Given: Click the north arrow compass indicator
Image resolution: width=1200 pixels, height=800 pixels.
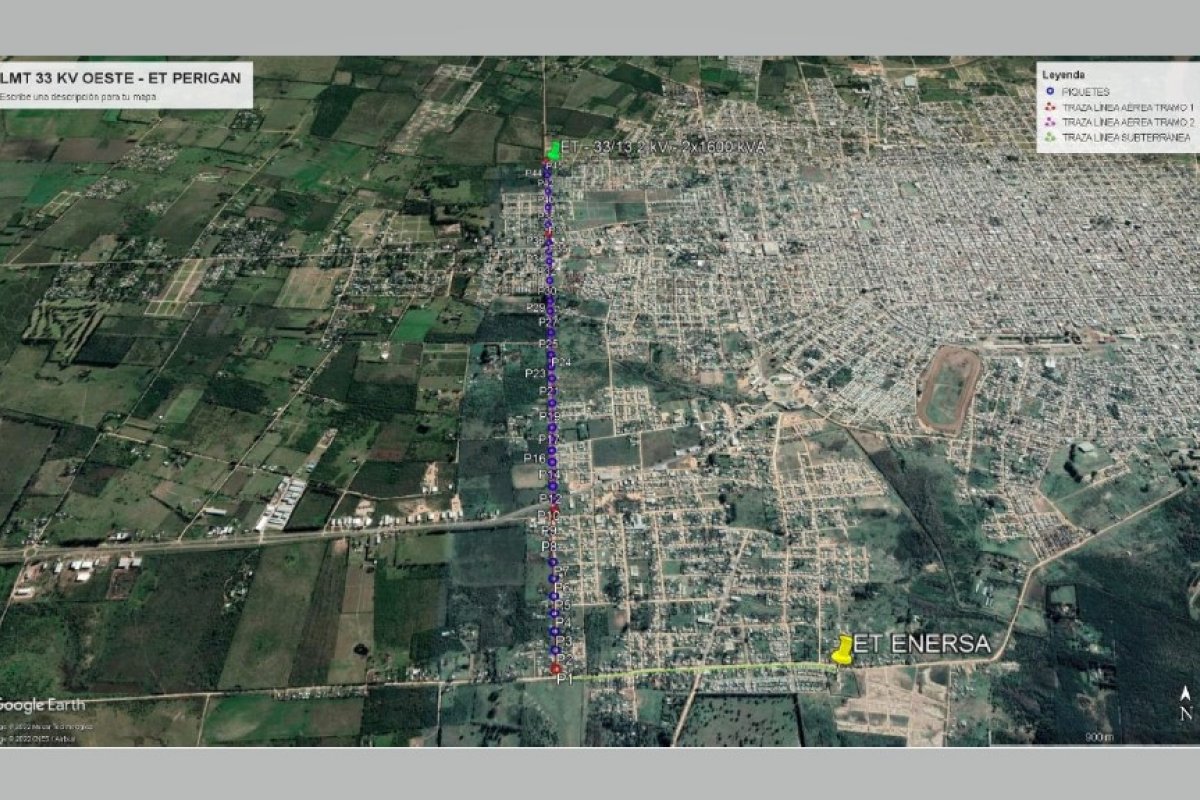Looking at the screenshot, I should click(1185, 704).
